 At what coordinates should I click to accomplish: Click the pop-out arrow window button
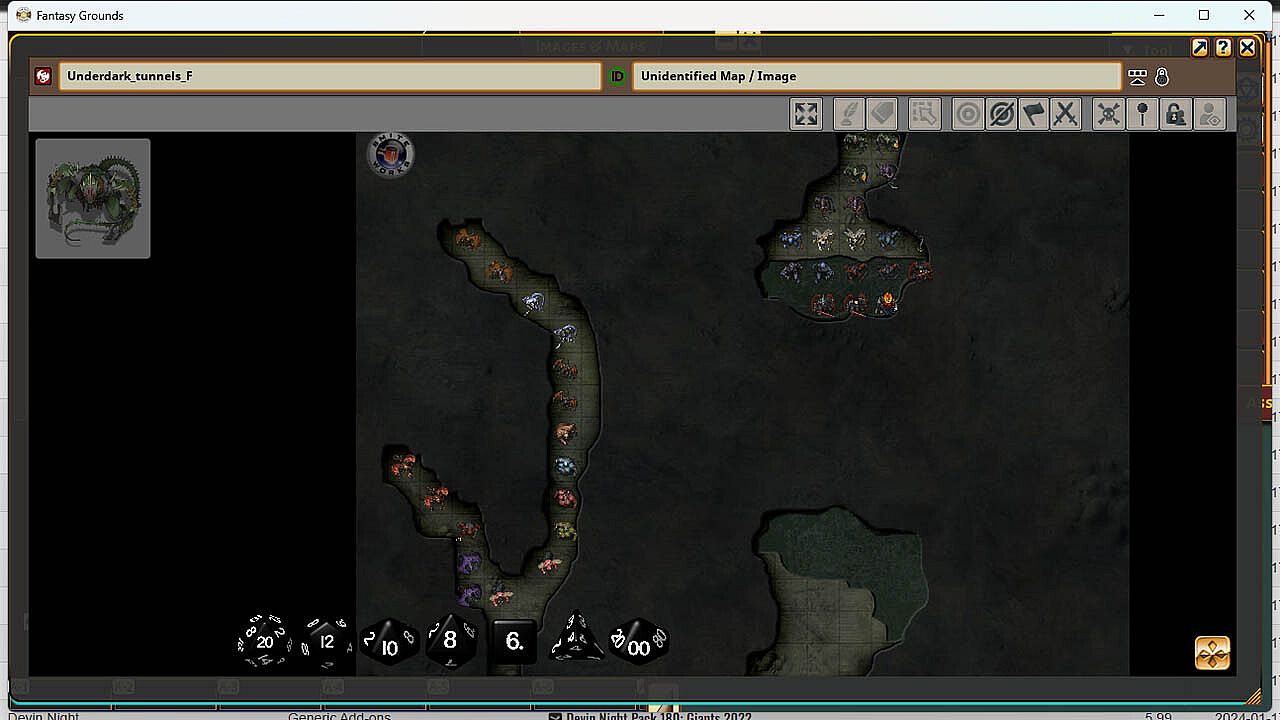(x=1200, y=47)
